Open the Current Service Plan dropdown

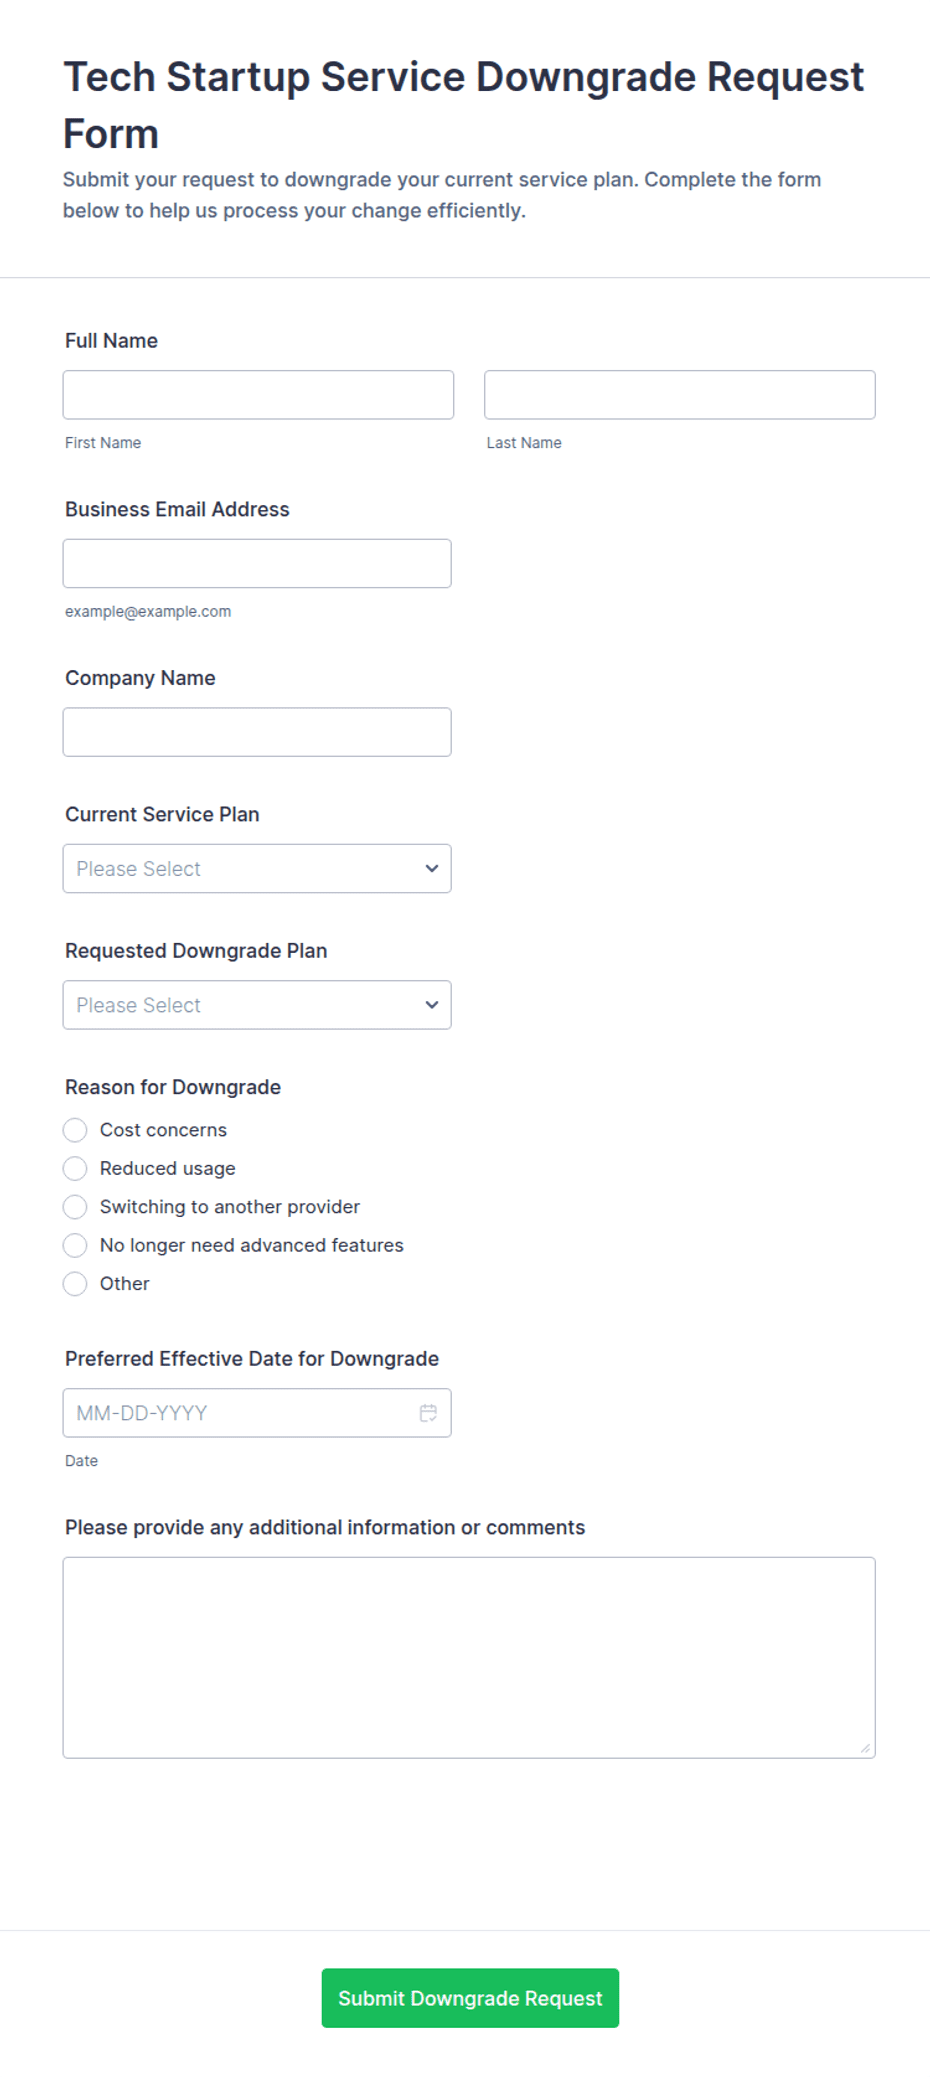257,868
